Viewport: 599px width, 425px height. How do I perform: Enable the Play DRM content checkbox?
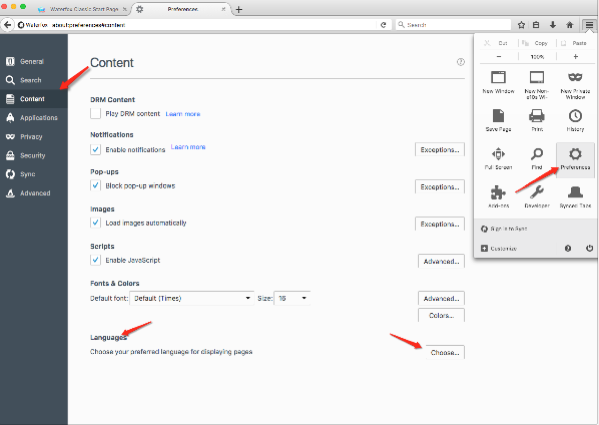[x=96, y=113]
